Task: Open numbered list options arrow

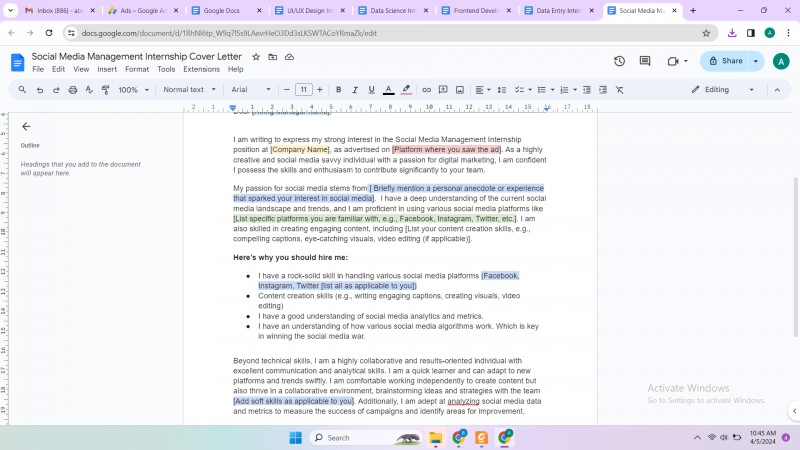Action: coord(575,90)
